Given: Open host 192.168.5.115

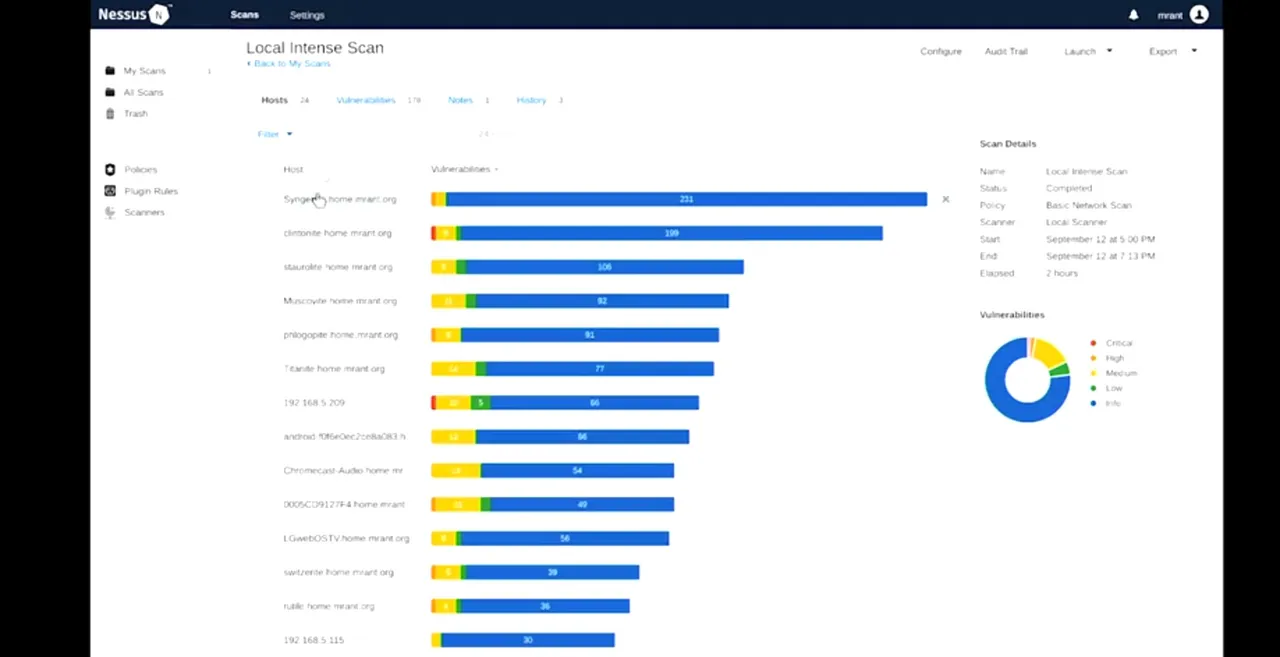Looking at the screenshot, I should [x=314, y=640].
